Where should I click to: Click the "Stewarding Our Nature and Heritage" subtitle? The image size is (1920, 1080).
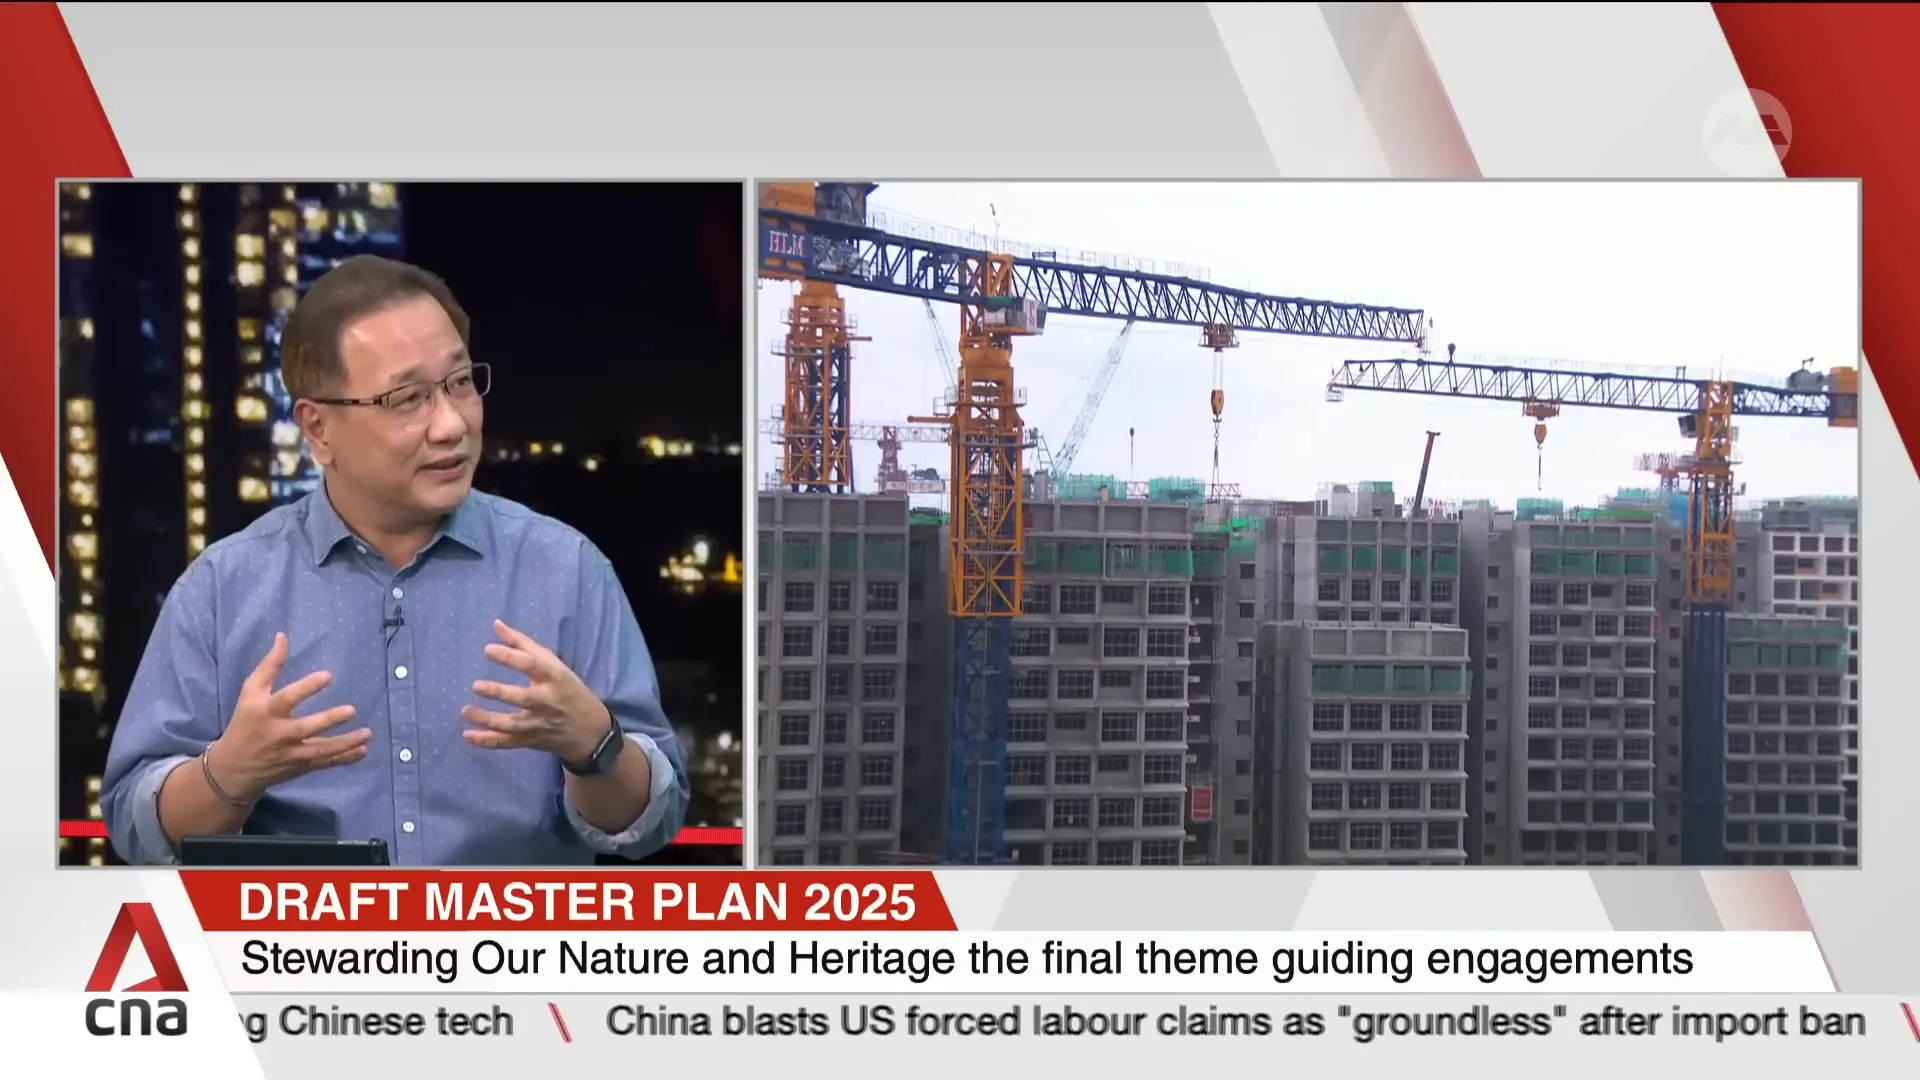tap(965, 959)
